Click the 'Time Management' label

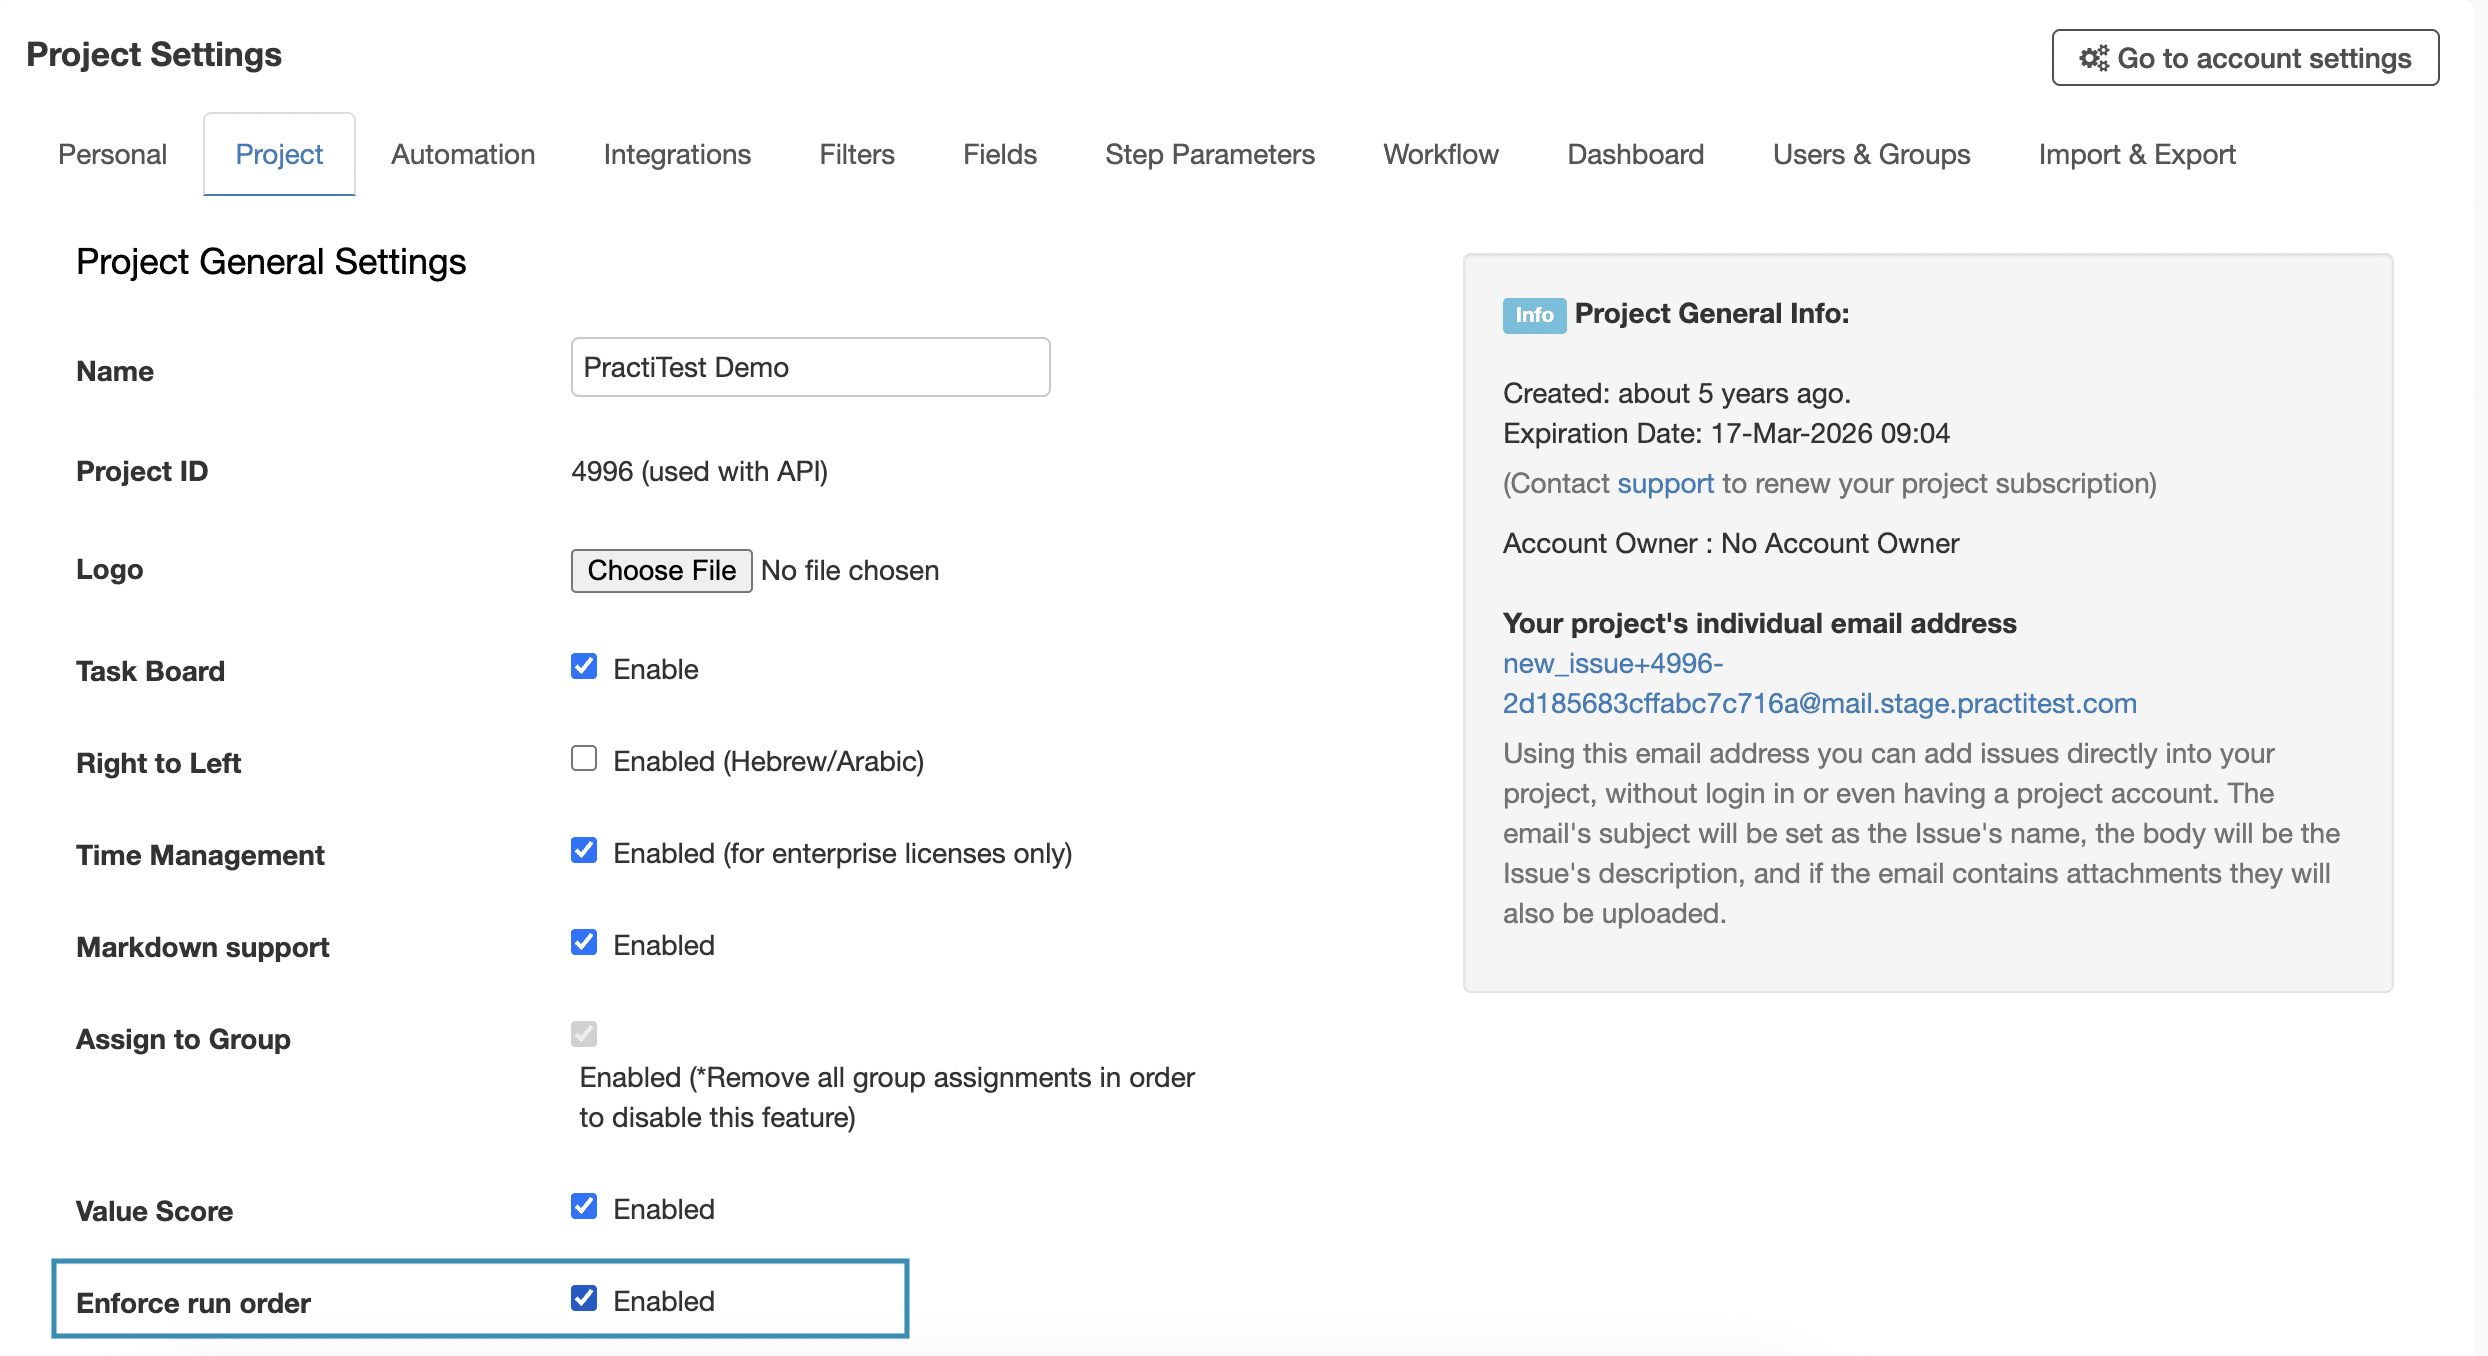click(x=200, y=855)
